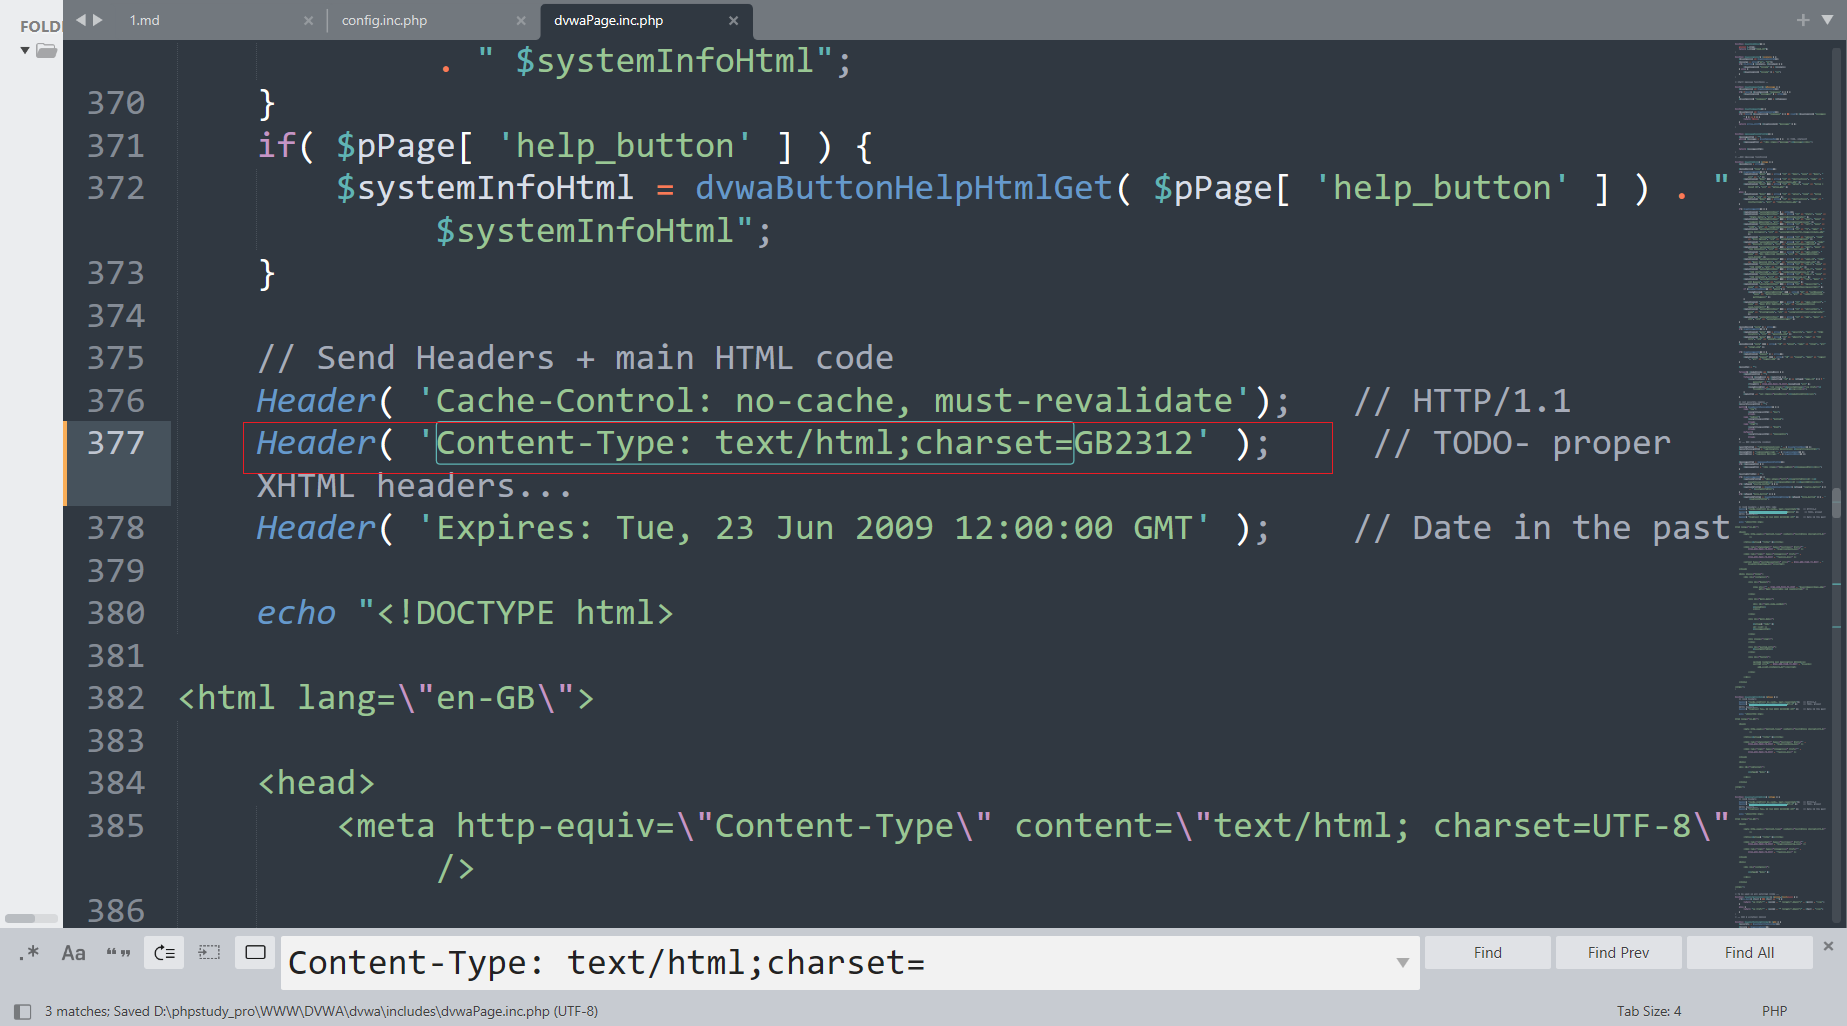Click the '// Send Headers' comment
Image resolution: width=1847 pixels, height=1026 pixels.
tap(406, 358)
